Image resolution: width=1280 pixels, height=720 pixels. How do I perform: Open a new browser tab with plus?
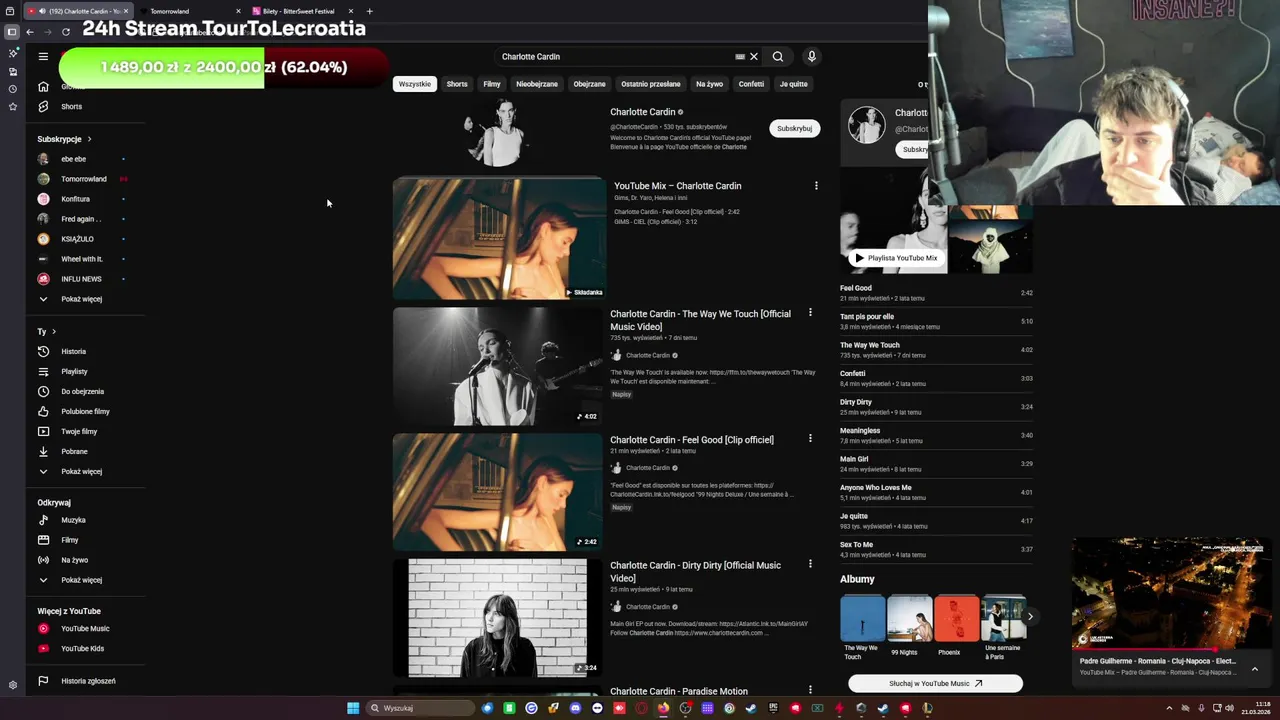coord(369,11)
